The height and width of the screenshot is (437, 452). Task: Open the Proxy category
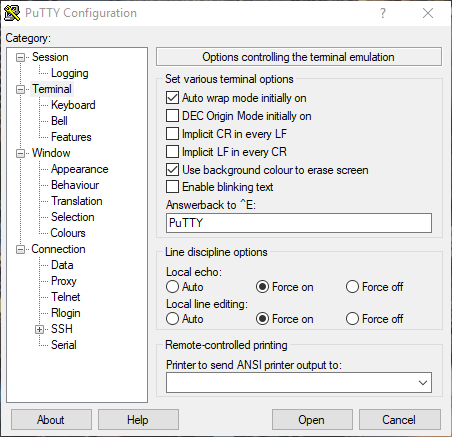(x=64, y=281)
